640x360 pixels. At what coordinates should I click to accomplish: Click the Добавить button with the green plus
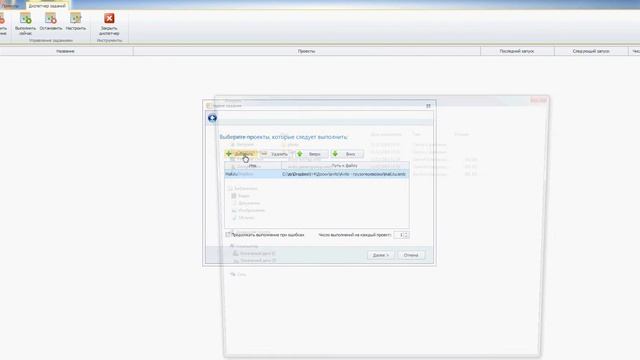[x=241, y=154]
